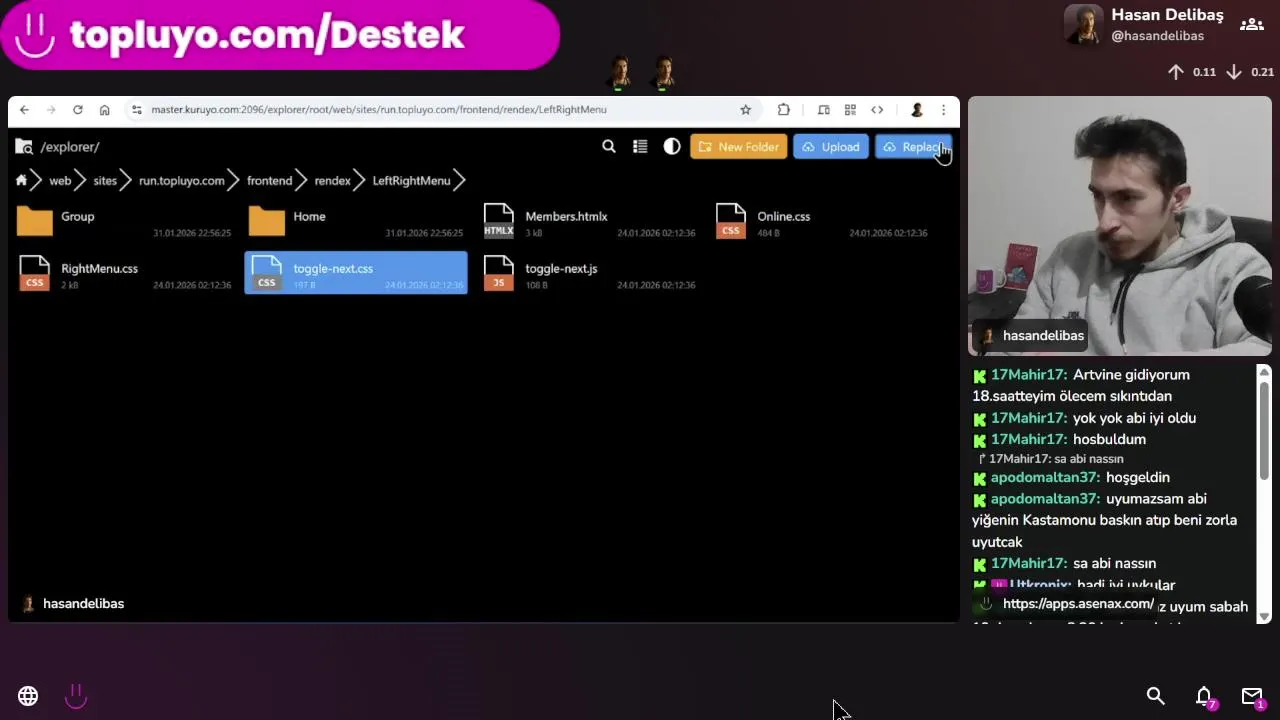This screenshot has width=1280, height=720.
Task: Open the browser three-dot menu
Action: pos(943,110)
